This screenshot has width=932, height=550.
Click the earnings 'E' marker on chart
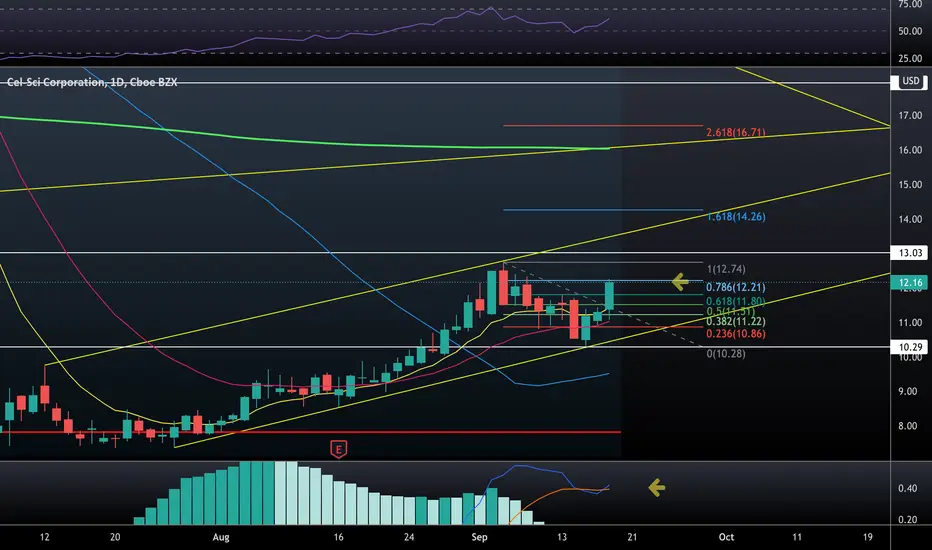pos(338,449)
